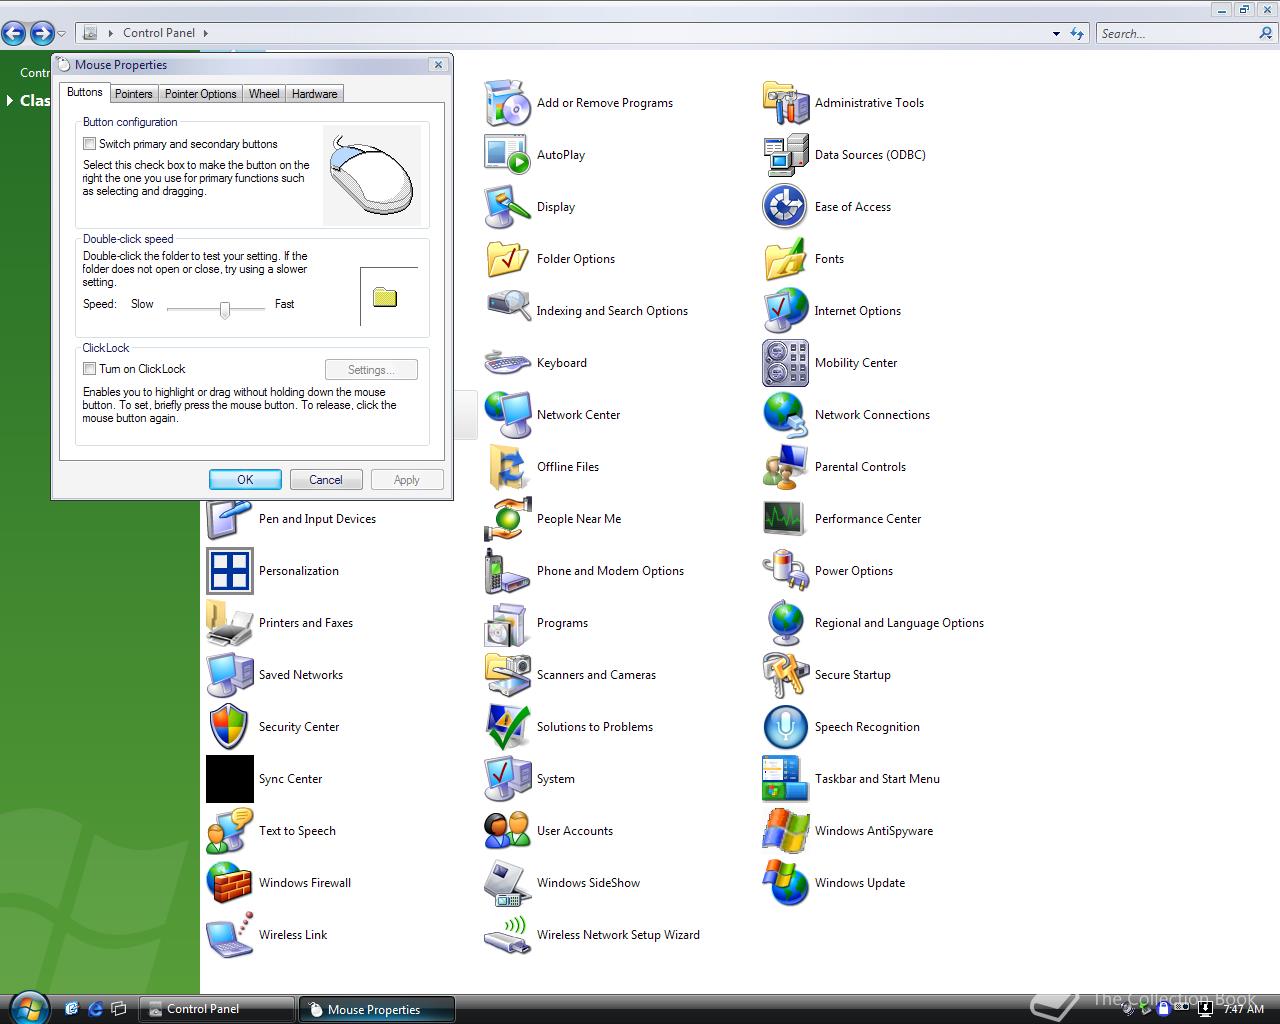Screen dimensions: 1280x1024
Task: Check Turn on ClickLock box
Action: [89, 369]
